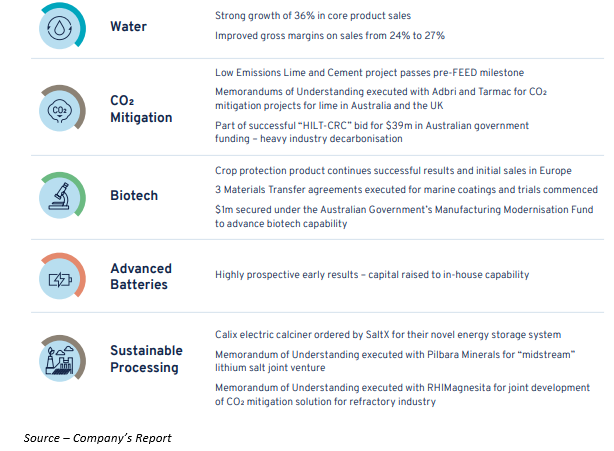The width and height of the screenshot is (614, 451).
Task: Select the improved gross margins line
Action: (x=330, y=36)
